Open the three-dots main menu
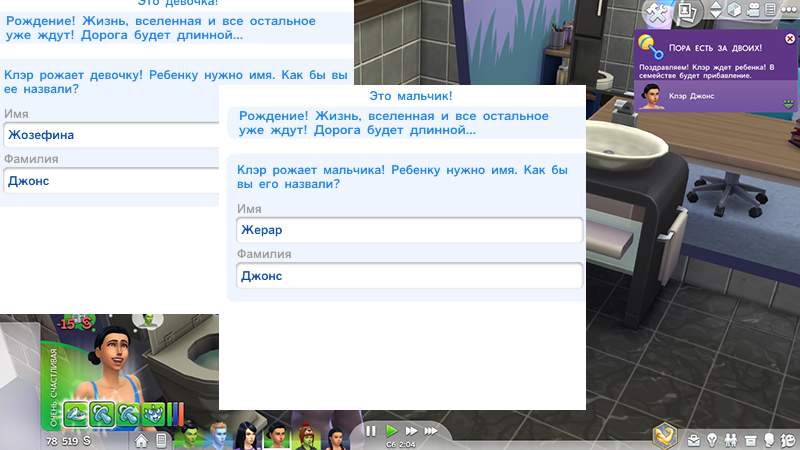 pos(789,9)
